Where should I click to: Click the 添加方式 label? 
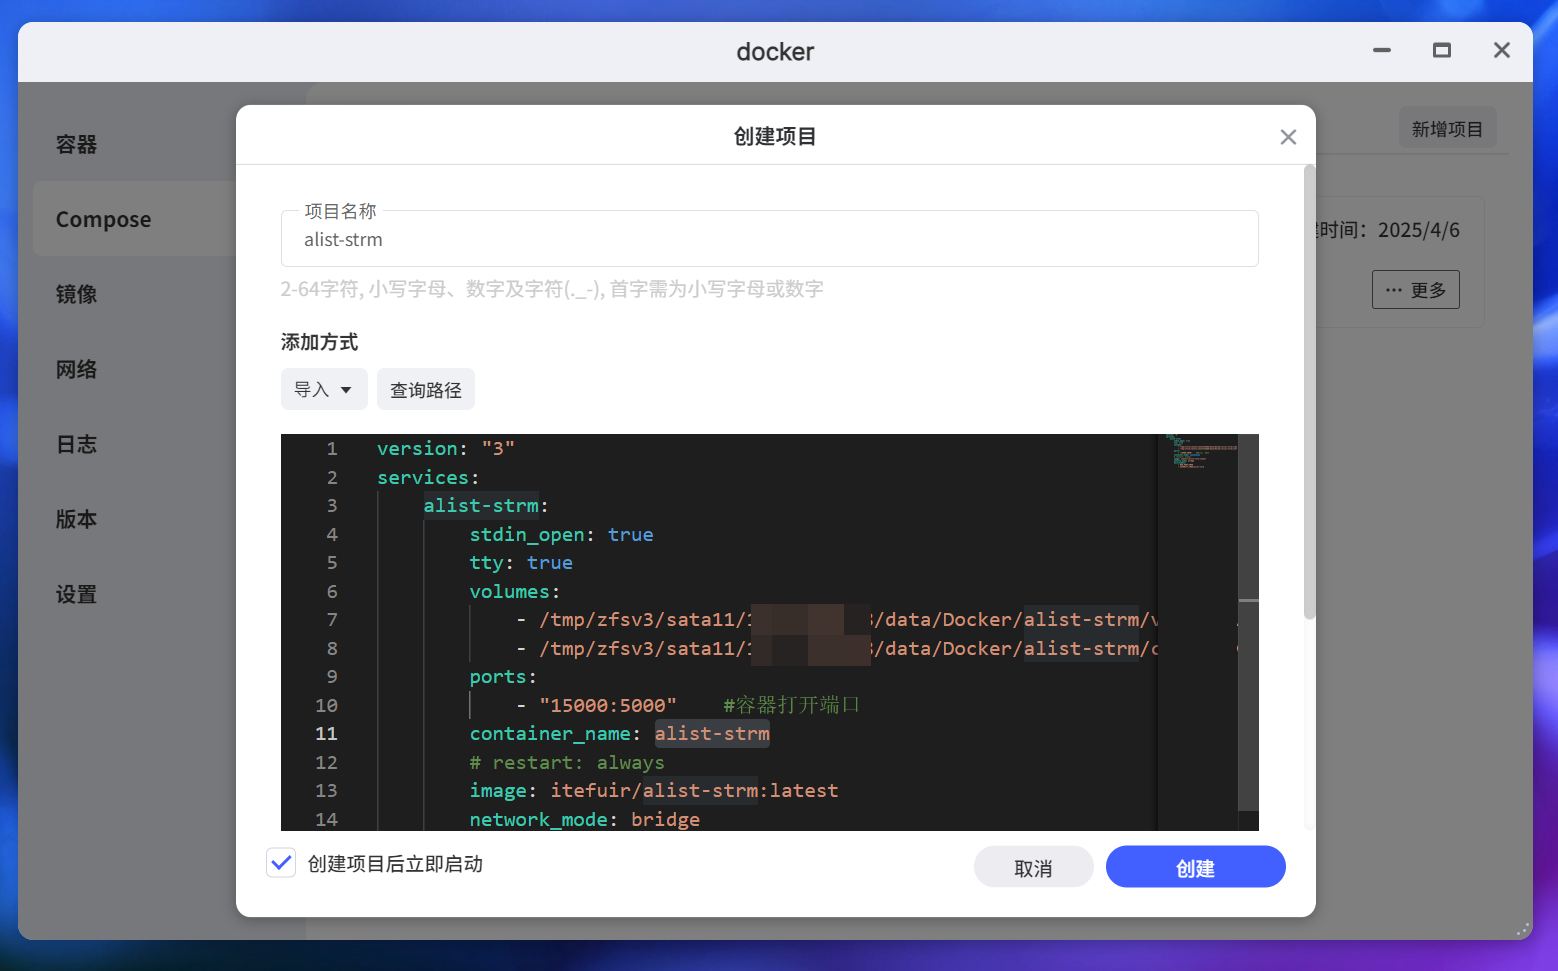click(319, 342)
